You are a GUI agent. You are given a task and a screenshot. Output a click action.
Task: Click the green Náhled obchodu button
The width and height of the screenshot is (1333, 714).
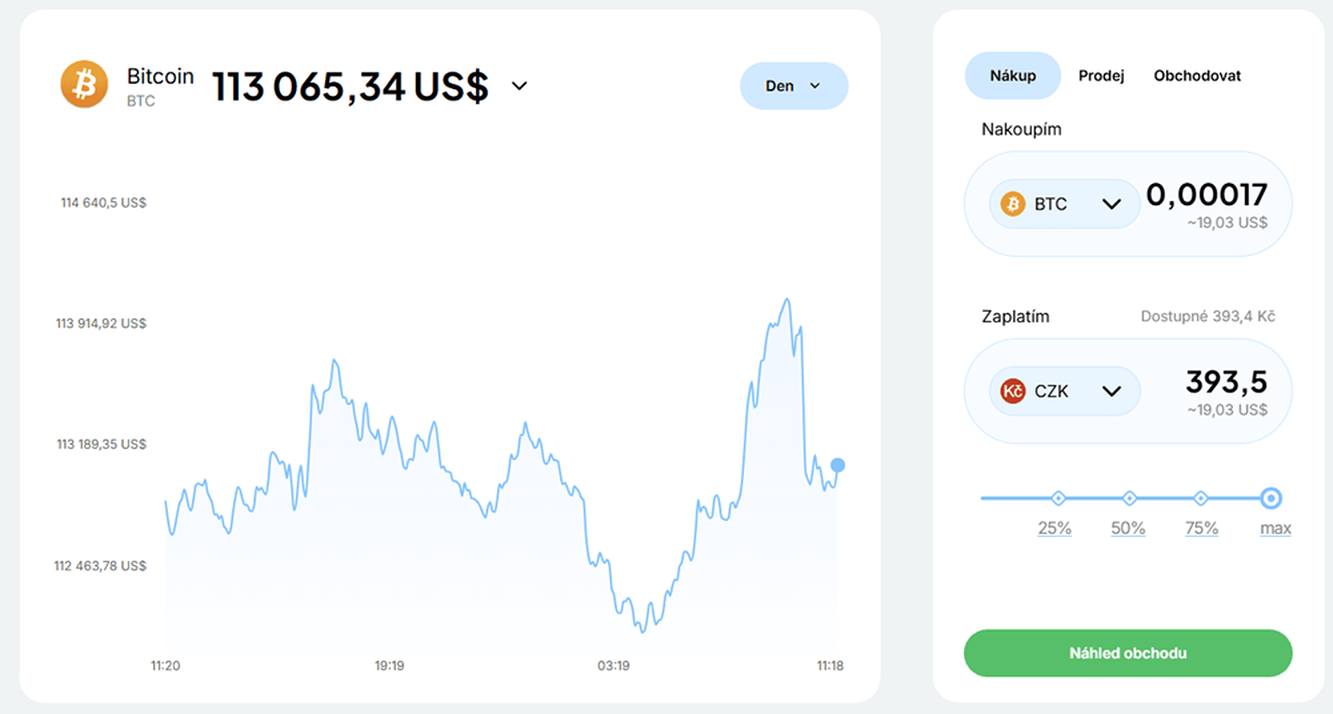[1127, 652]
